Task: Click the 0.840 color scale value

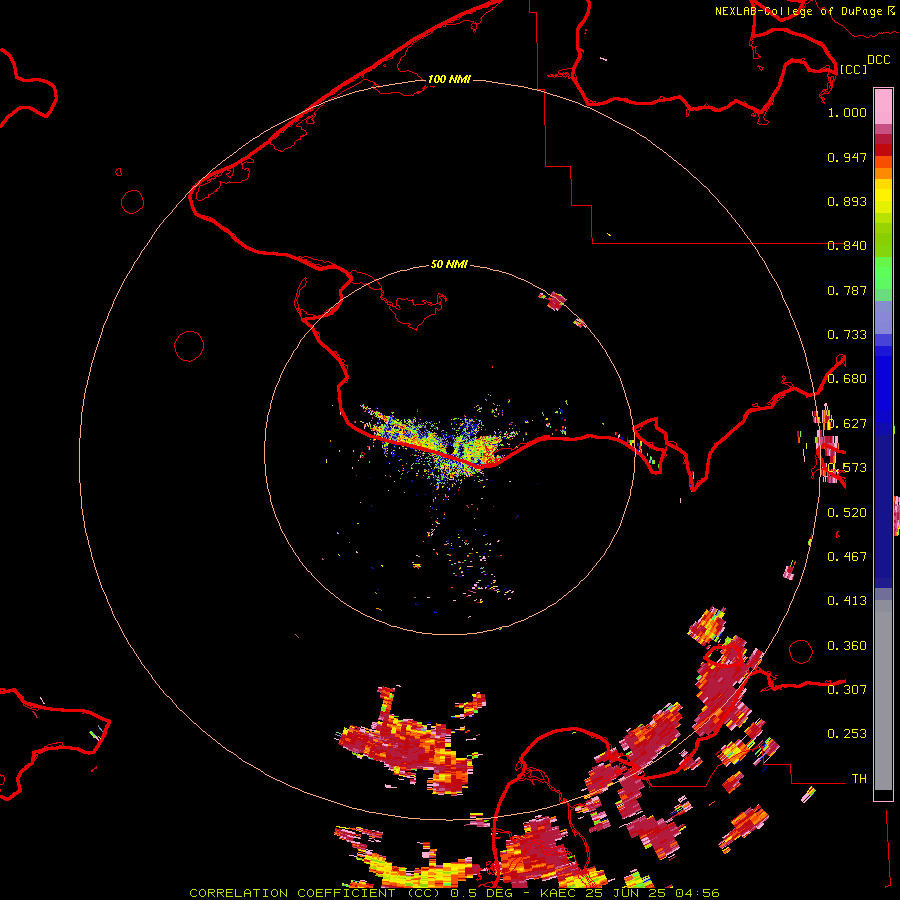Action: [x=847, y=246]
